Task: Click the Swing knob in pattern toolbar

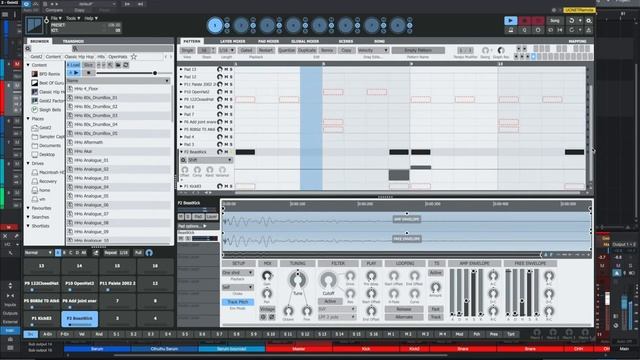Action: tap(485, 50)
